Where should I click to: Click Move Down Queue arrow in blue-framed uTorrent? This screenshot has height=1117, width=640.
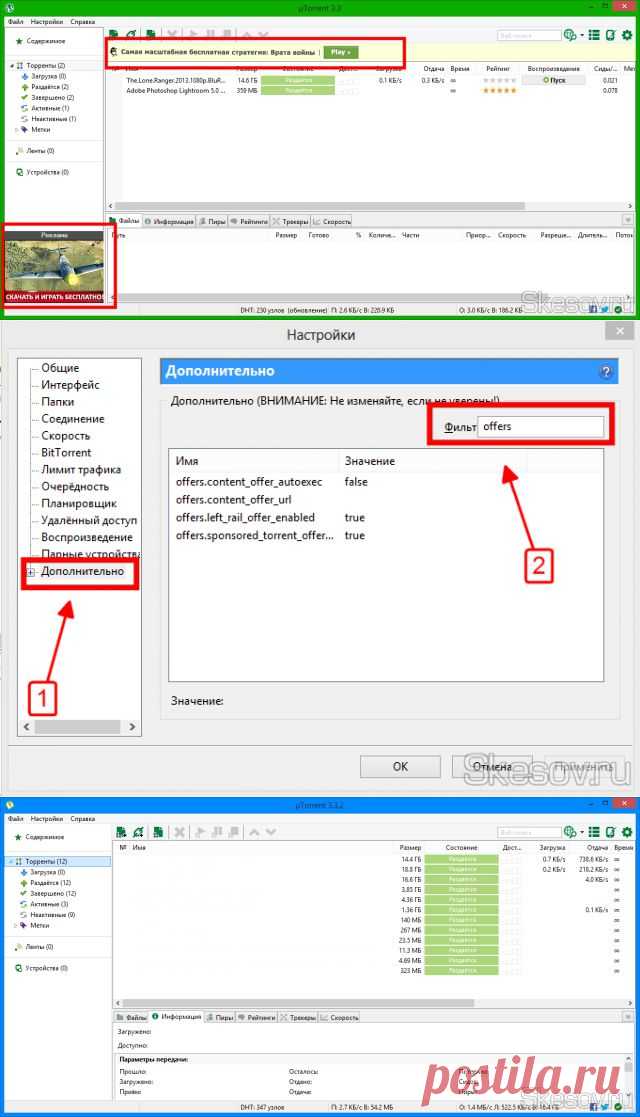[271, 831]
